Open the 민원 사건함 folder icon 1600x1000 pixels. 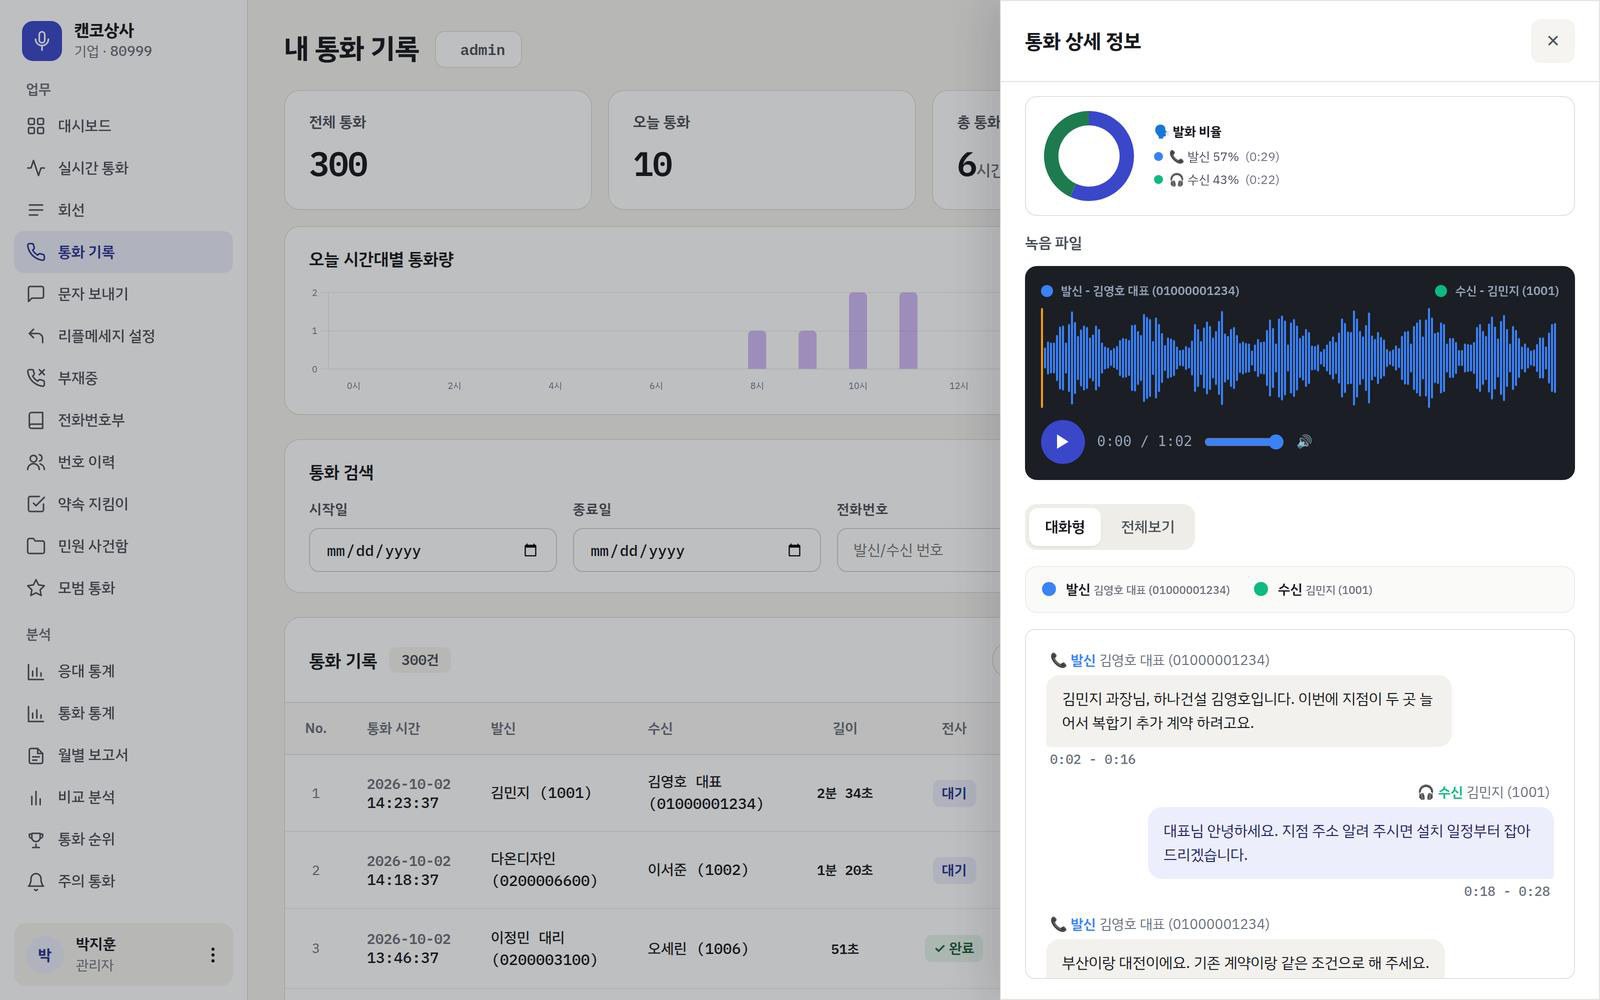[x=36, y=546]
